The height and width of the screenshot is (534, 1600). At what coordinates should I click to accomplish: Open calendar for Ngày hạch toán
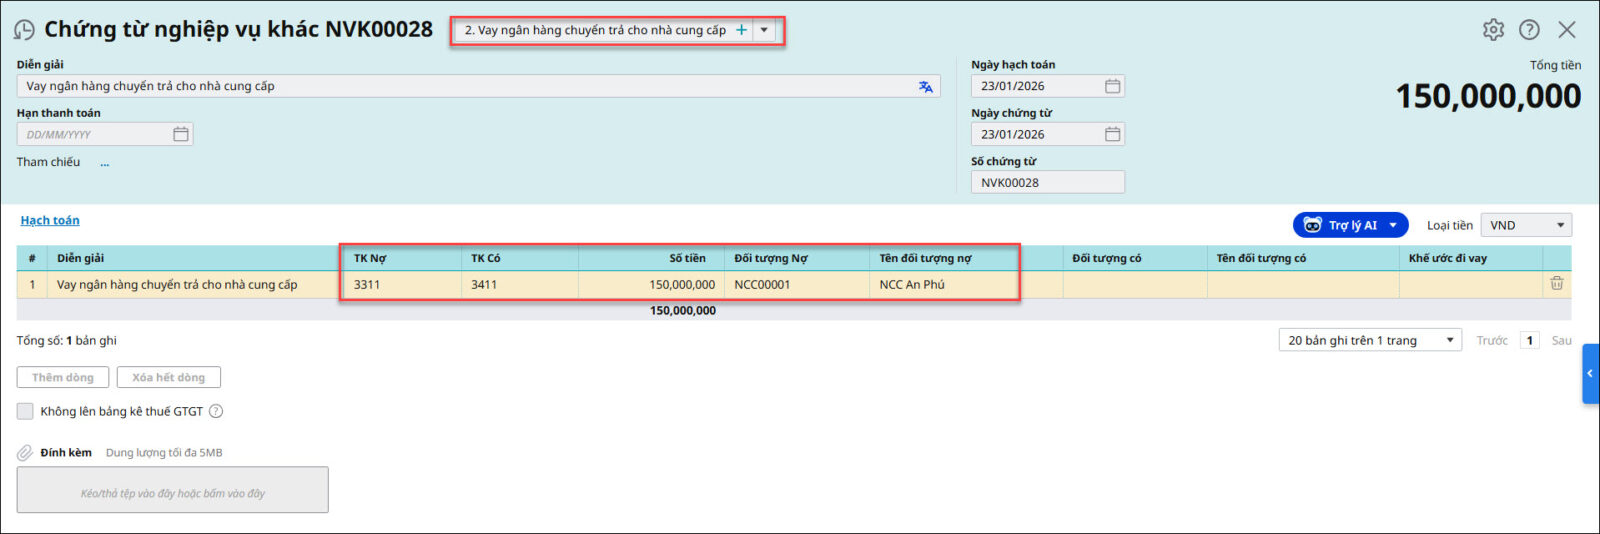pos(1112,86)
